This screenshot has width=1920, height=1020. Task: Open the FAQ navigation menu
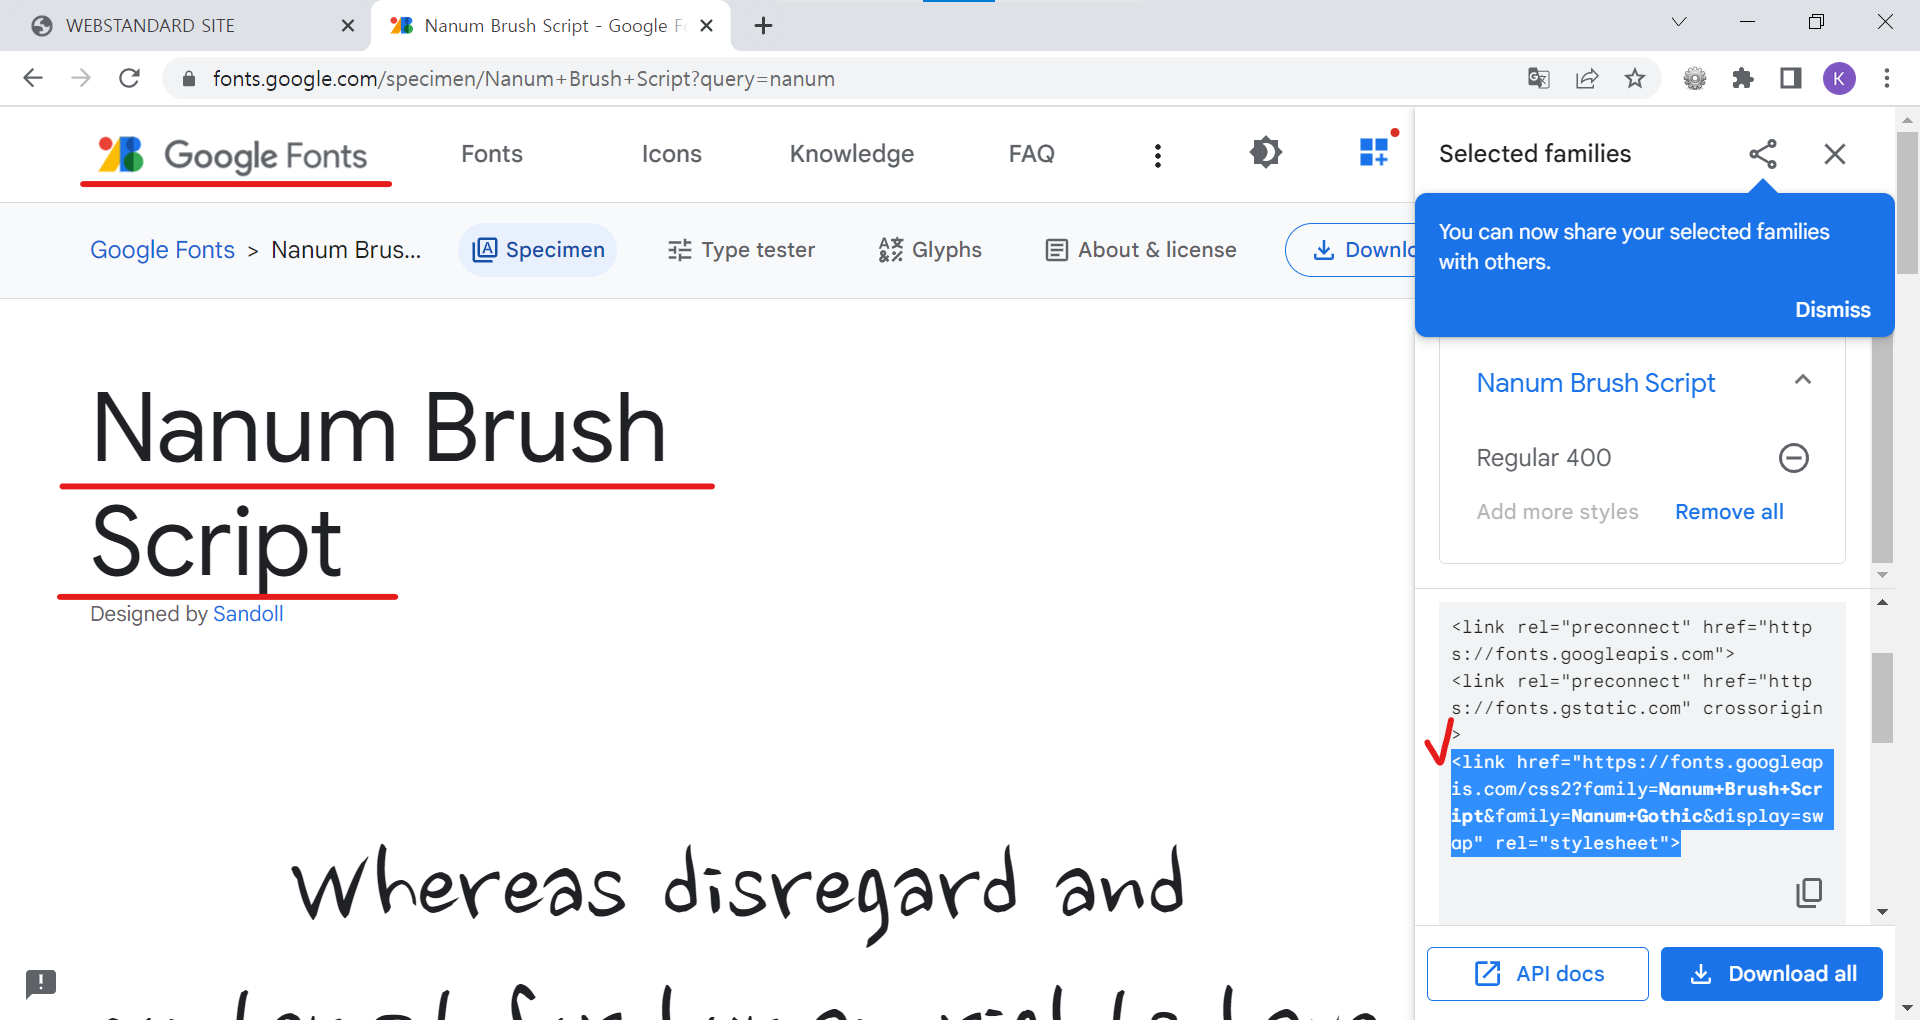coord(1031,154)
